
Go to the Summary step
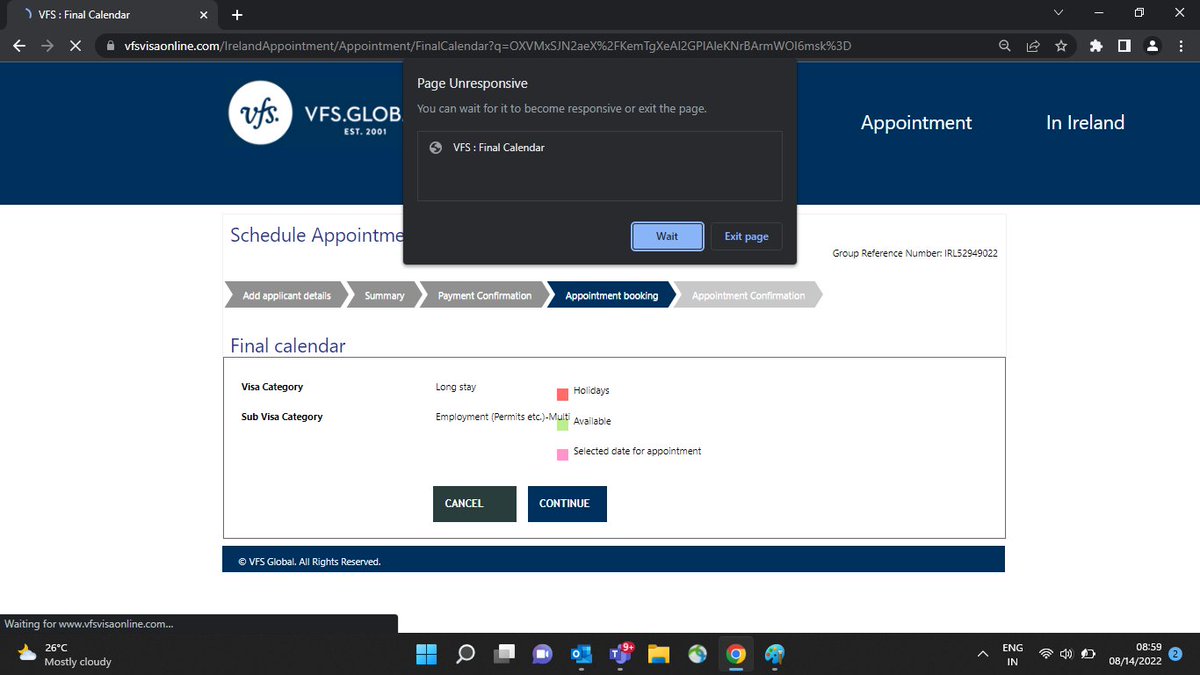[x=385, y=296]
